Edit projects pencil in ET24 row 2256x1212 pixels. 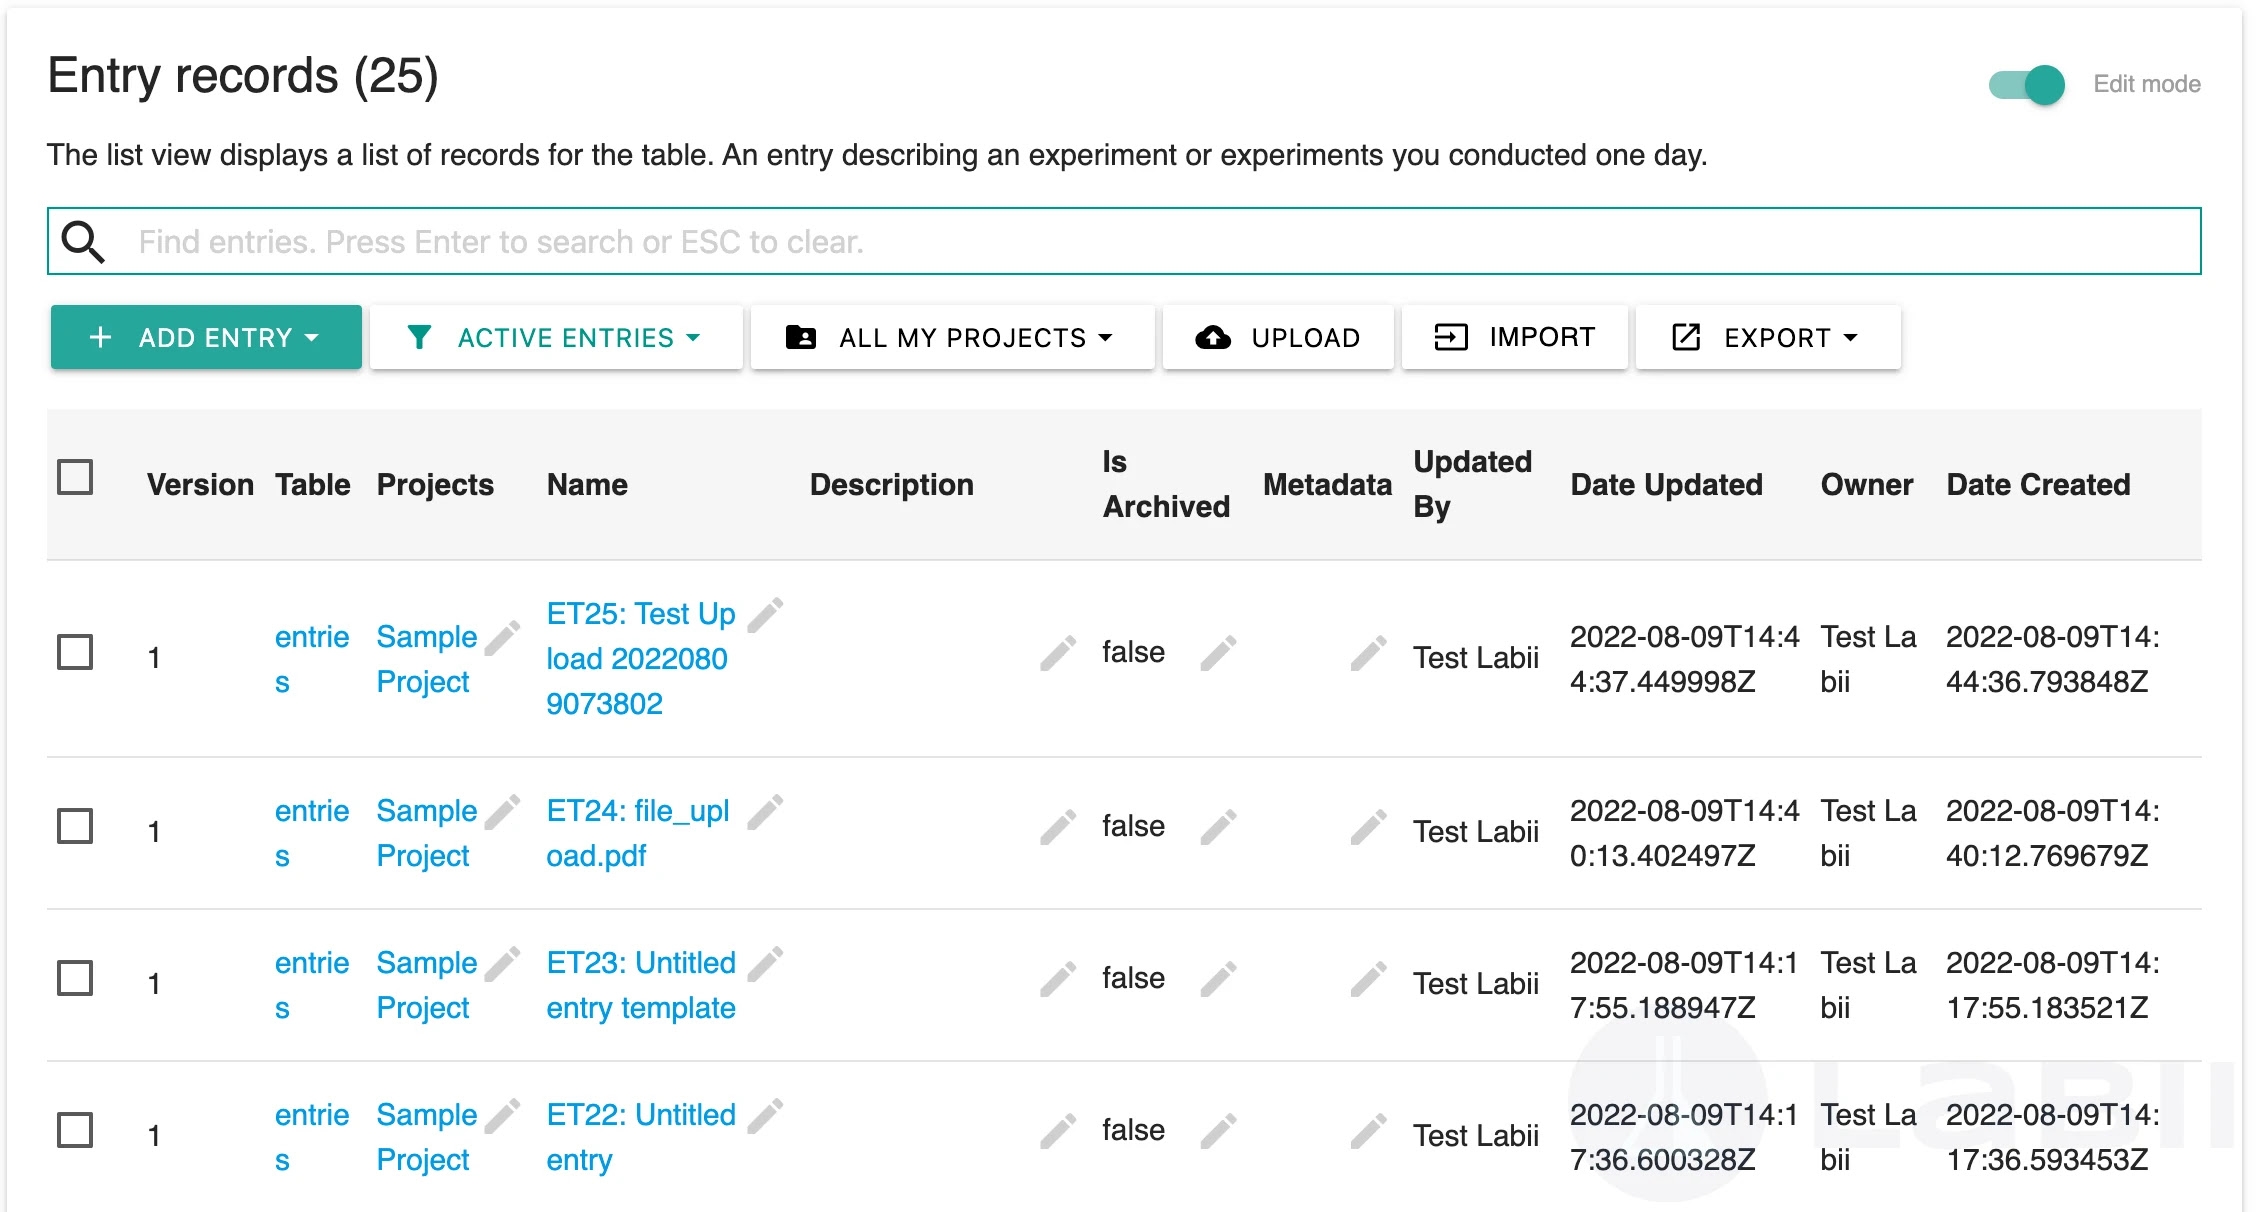(x=502, y=812)
